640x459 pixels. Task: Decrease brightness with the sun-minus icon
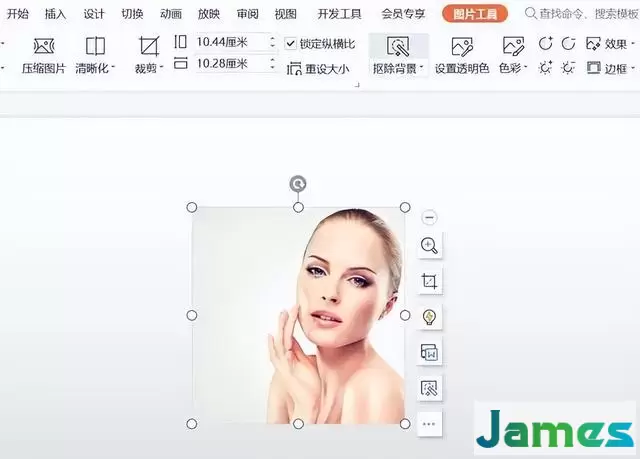click(568, 67)
